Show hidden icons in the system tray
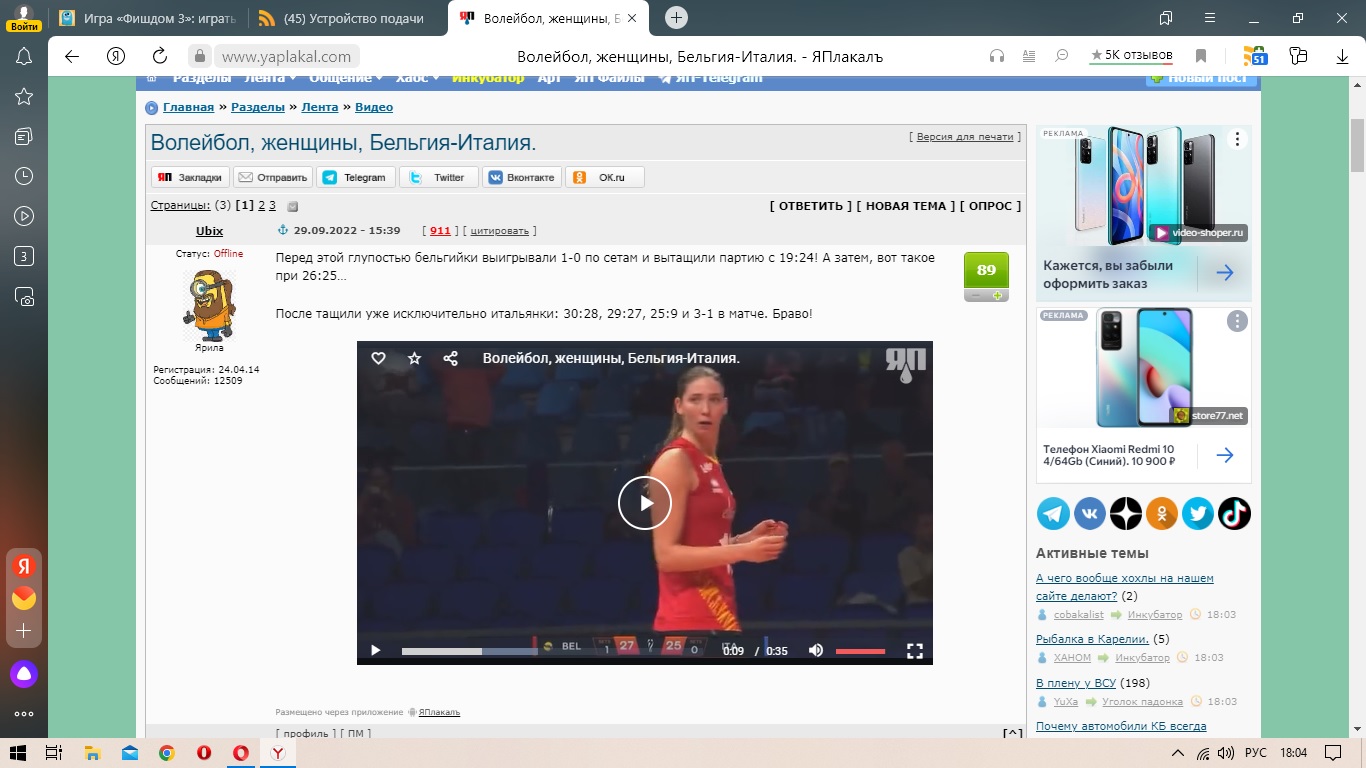This screenshot has width=1366, height=768. [x=1178, y=752]
